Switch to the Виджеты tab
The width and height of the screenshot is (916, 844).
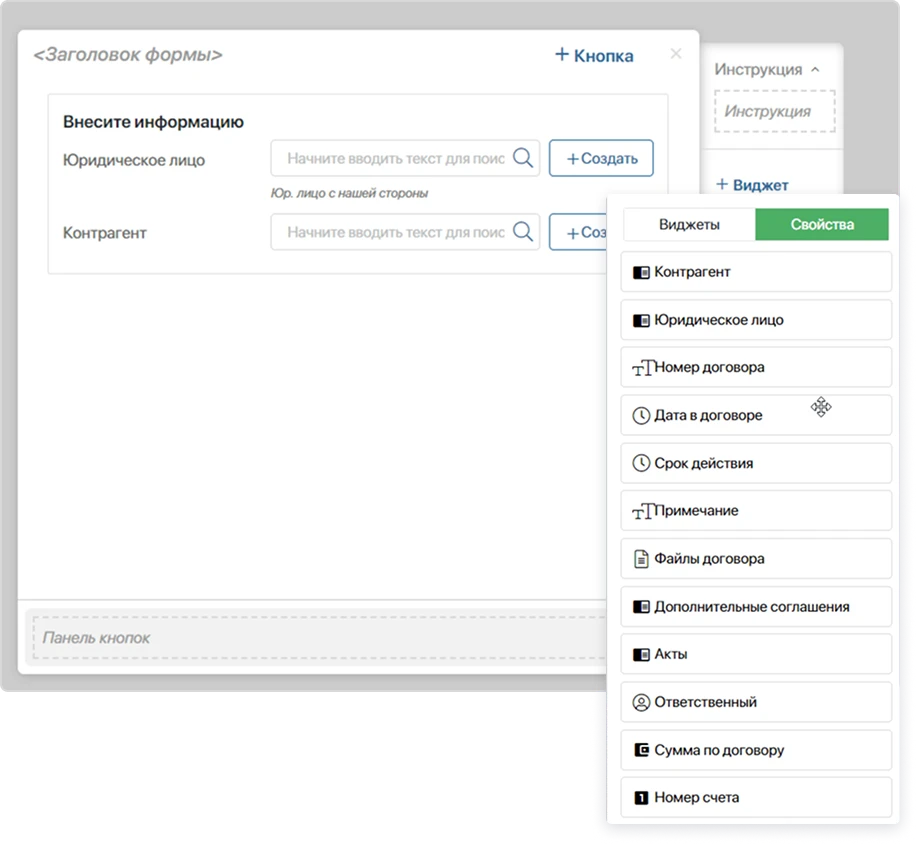pyautogui.click(x=689, y=224)
